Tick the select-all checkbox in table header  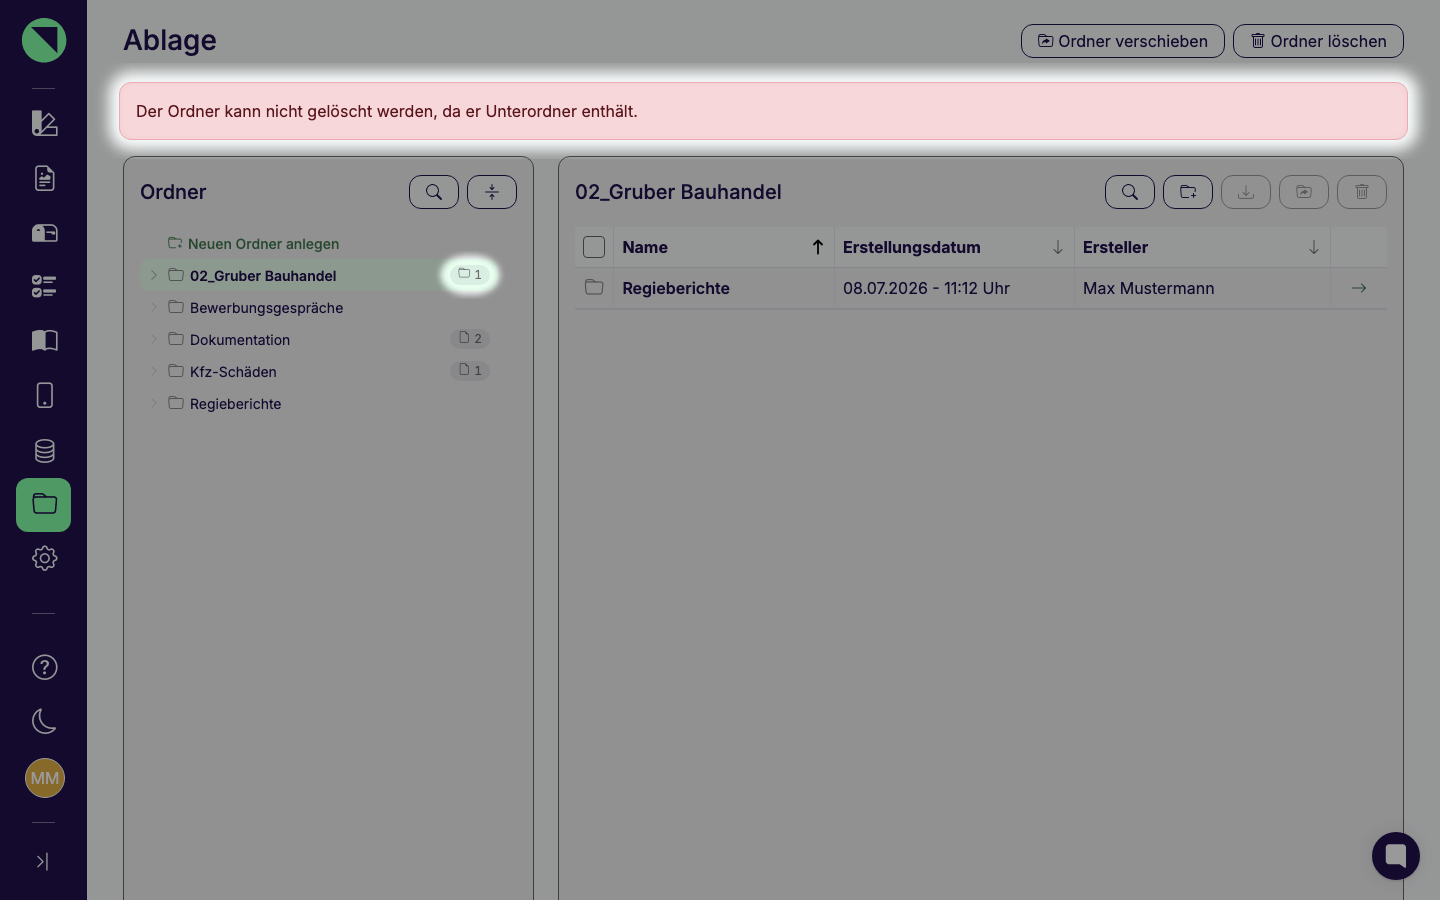pyautogui.click(x=594, y=247)
